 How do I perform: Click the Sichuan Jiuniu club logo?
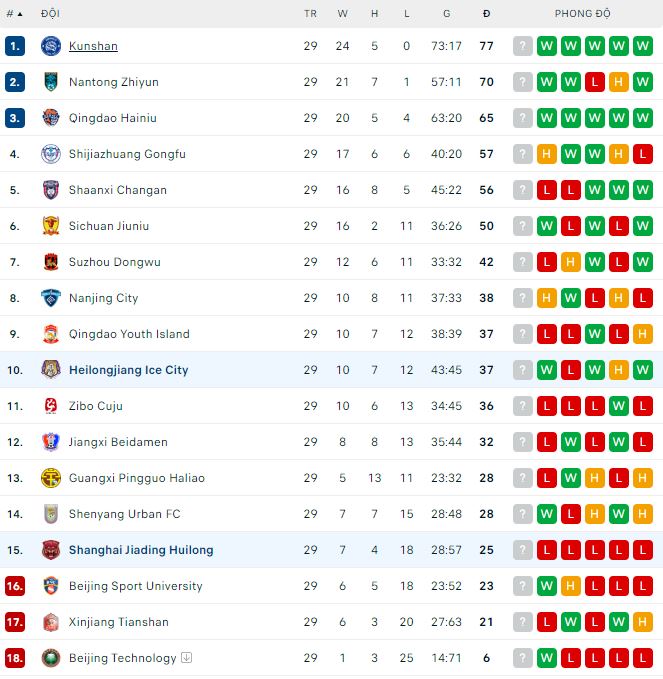click(x=51, y=226)
